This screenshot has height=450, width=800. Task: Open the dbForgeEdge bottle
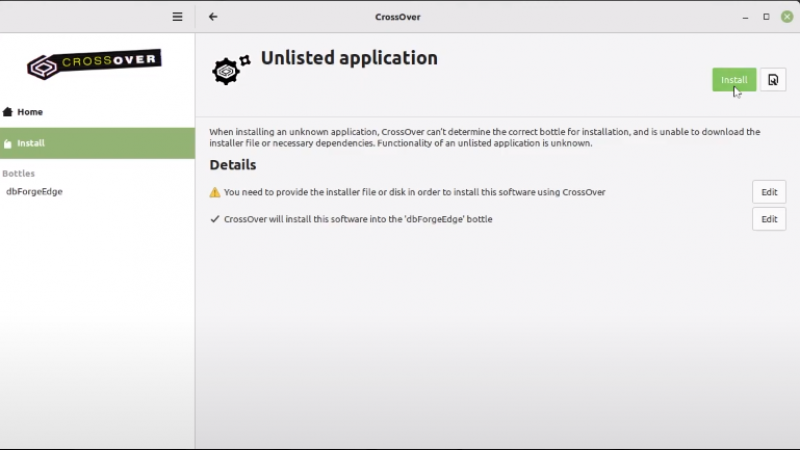pos(34,191)
